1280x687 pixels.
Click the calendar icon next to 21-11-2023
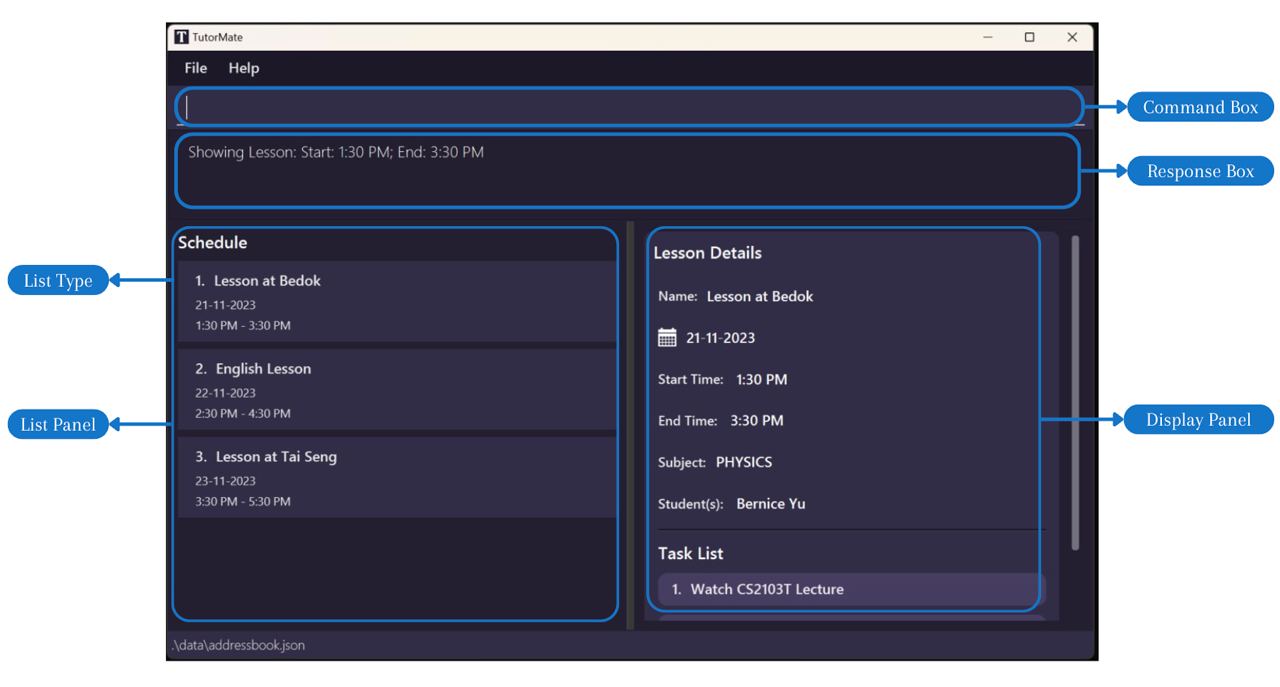click(667, 338)
